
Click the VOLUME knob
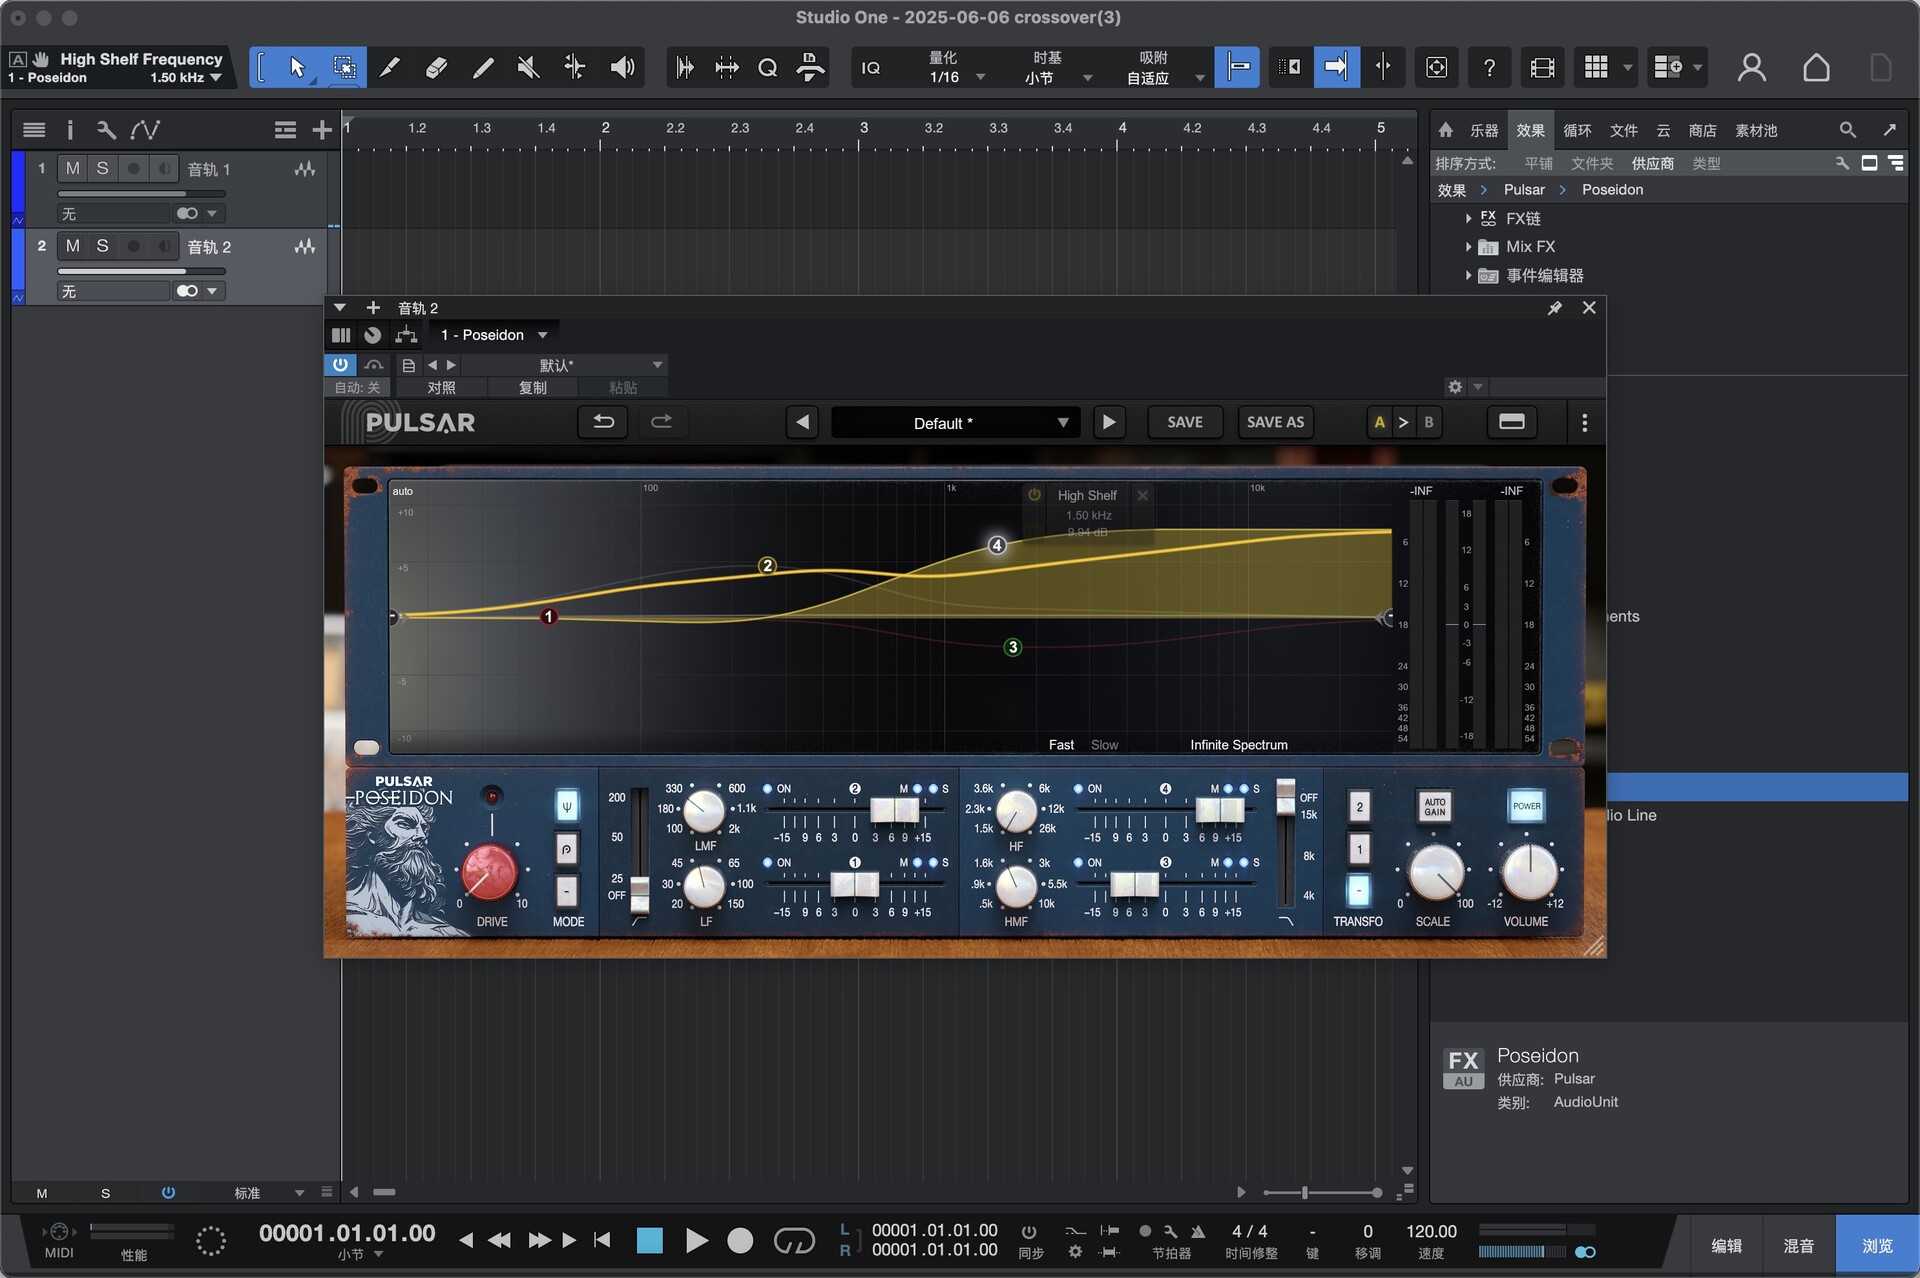[1528, 871]
